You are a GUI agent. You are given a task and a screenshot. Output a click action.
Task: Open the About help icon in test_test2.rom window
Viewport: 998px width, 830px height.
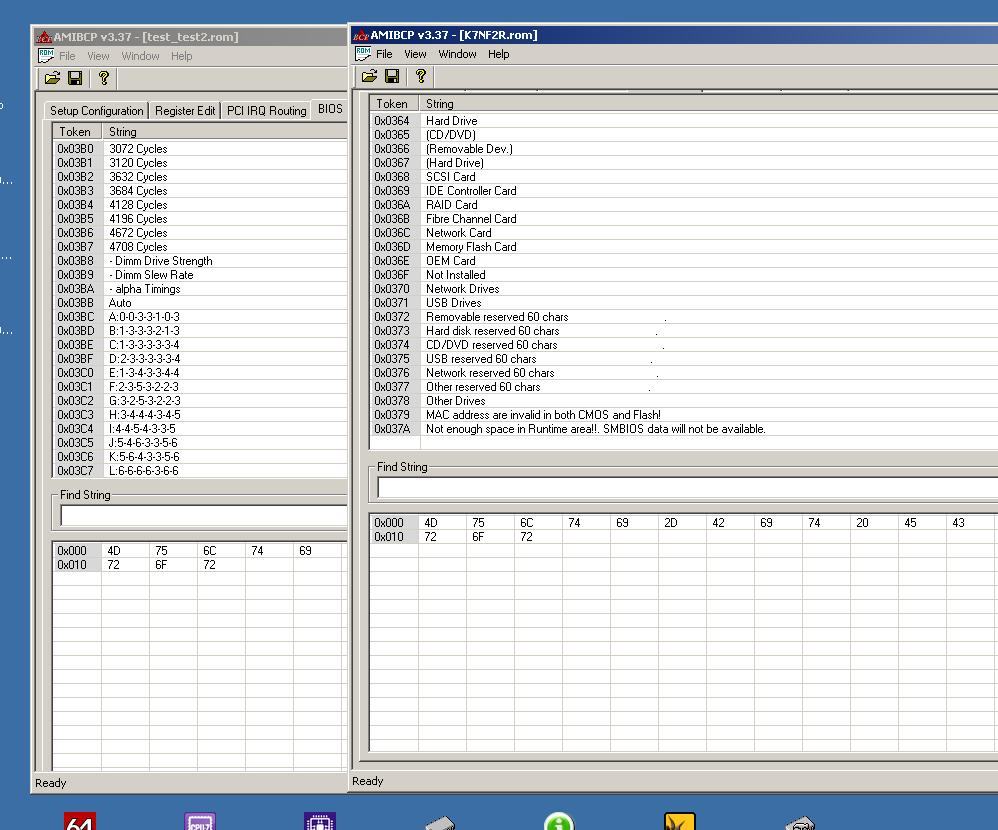click(104, 78)
